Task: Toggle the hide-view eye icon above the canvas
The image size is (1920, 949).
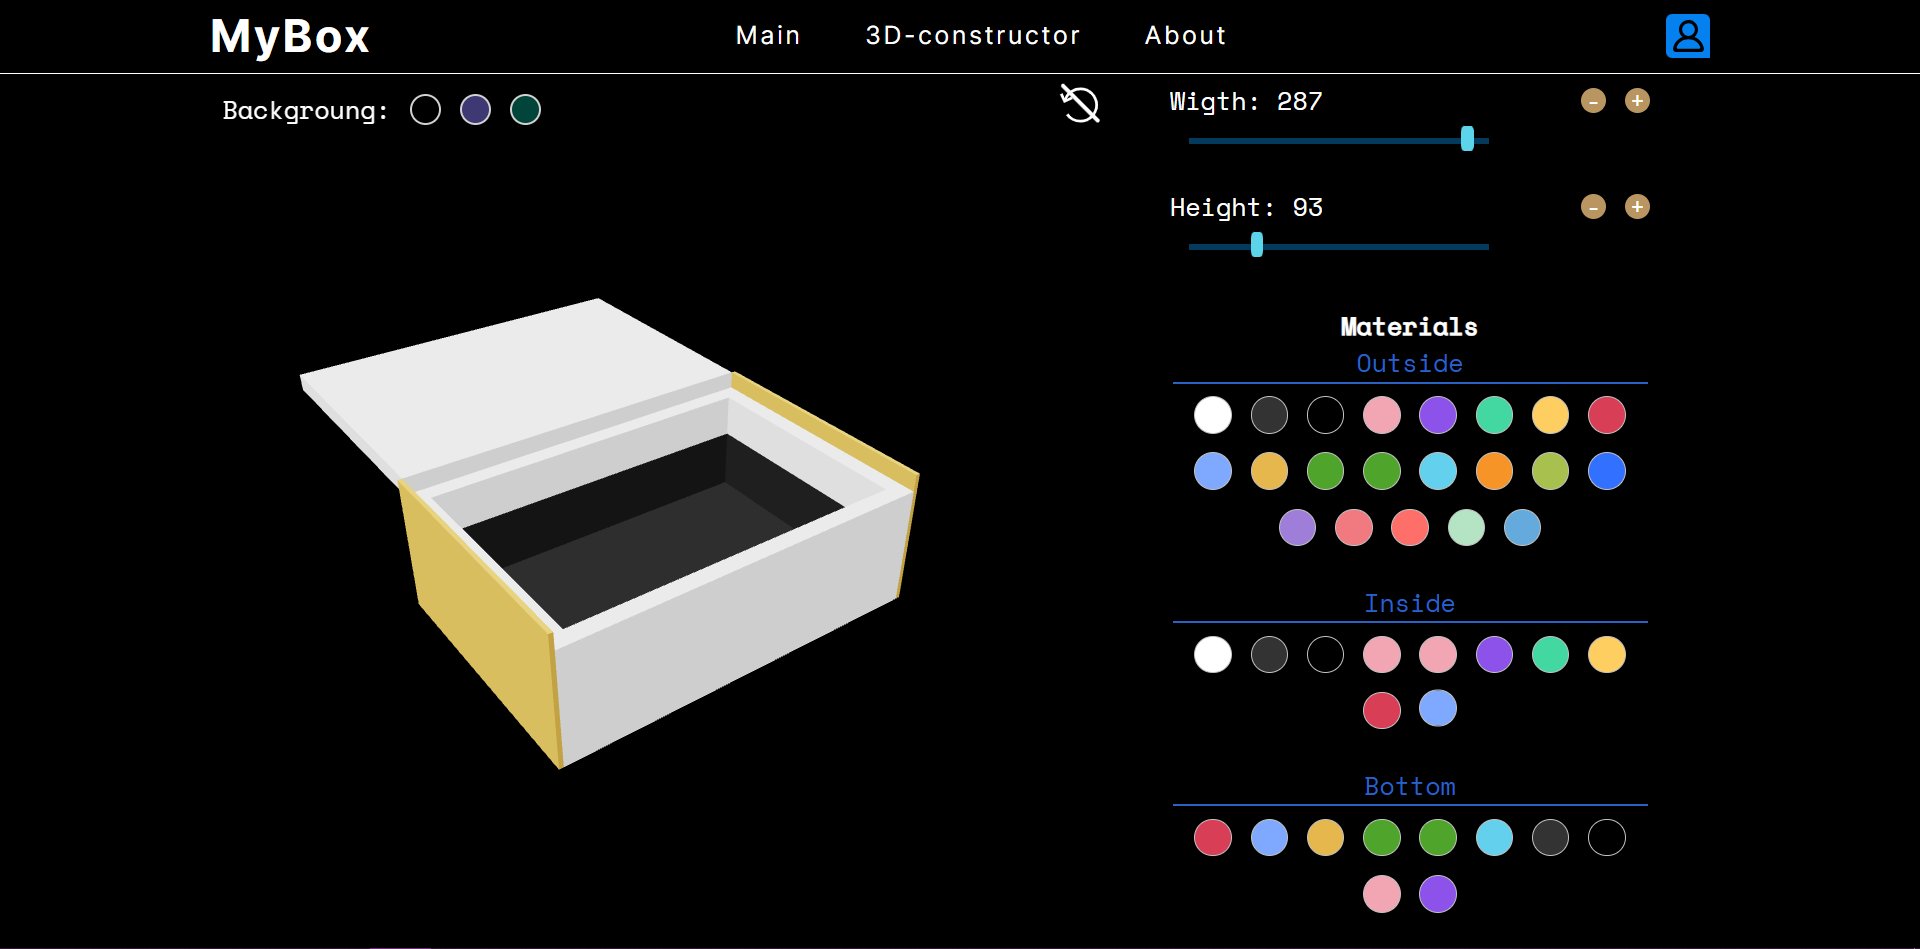Action: coord(1081,105)
